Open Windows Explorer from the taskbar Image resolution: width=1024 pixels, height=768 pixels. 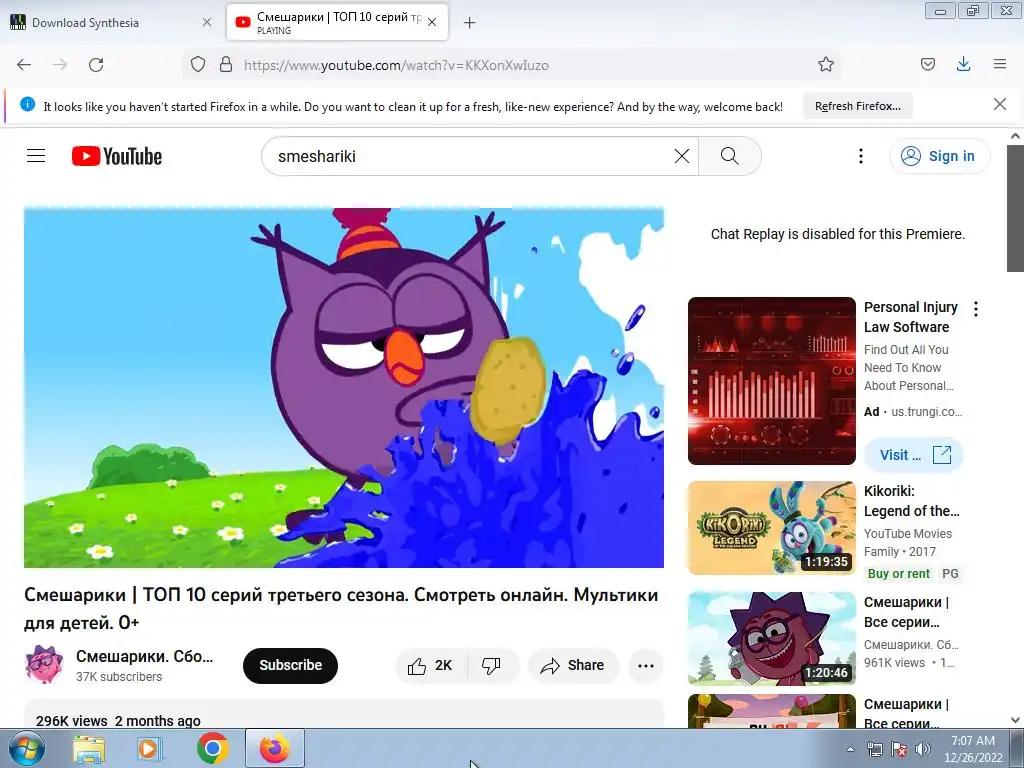(89, 748)
